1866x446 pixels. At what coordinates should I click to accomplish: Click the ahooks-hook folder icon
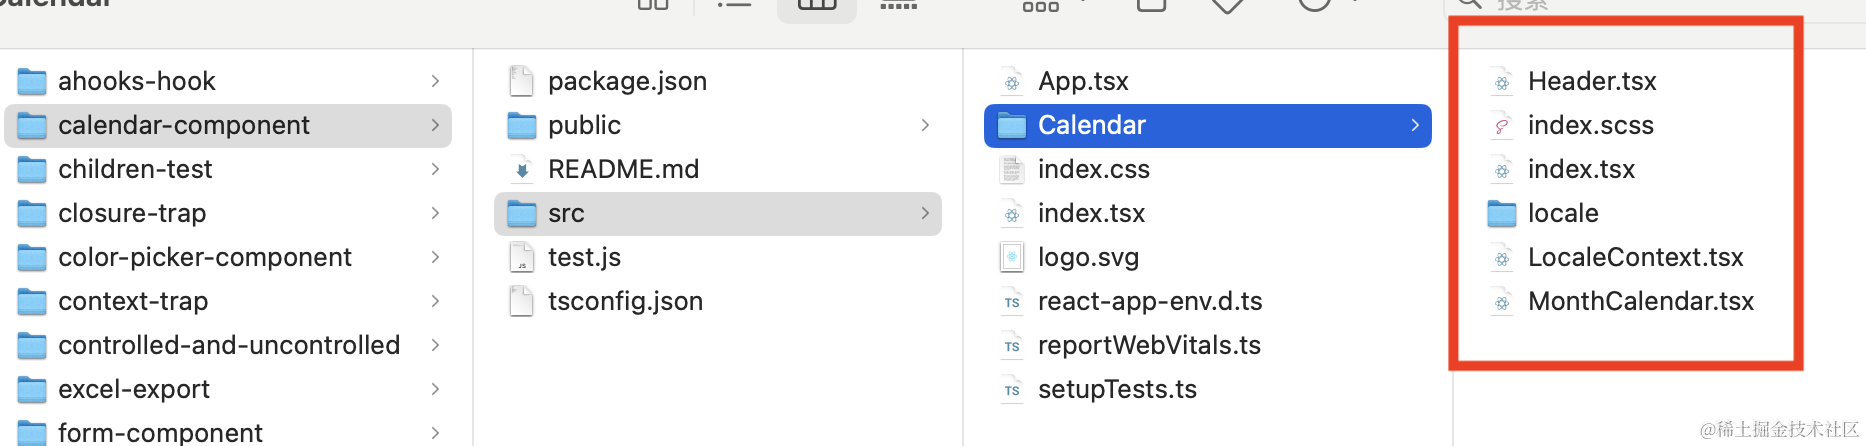point(32,81)
